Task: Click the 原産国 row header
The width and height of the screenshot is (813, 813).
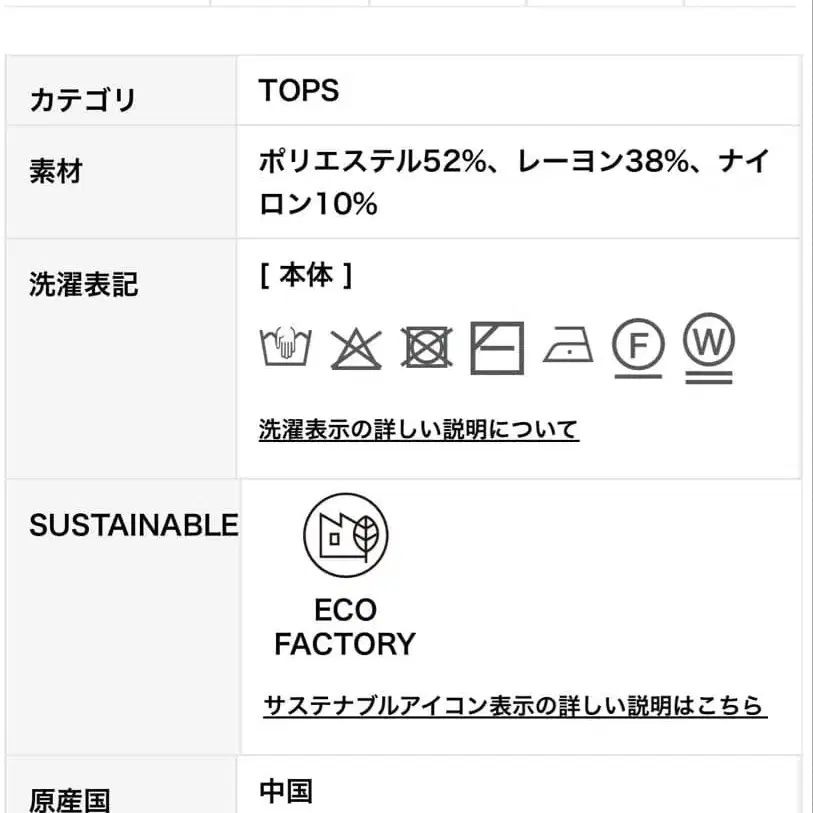Action: pyautogui.click(x=69, y=800)
